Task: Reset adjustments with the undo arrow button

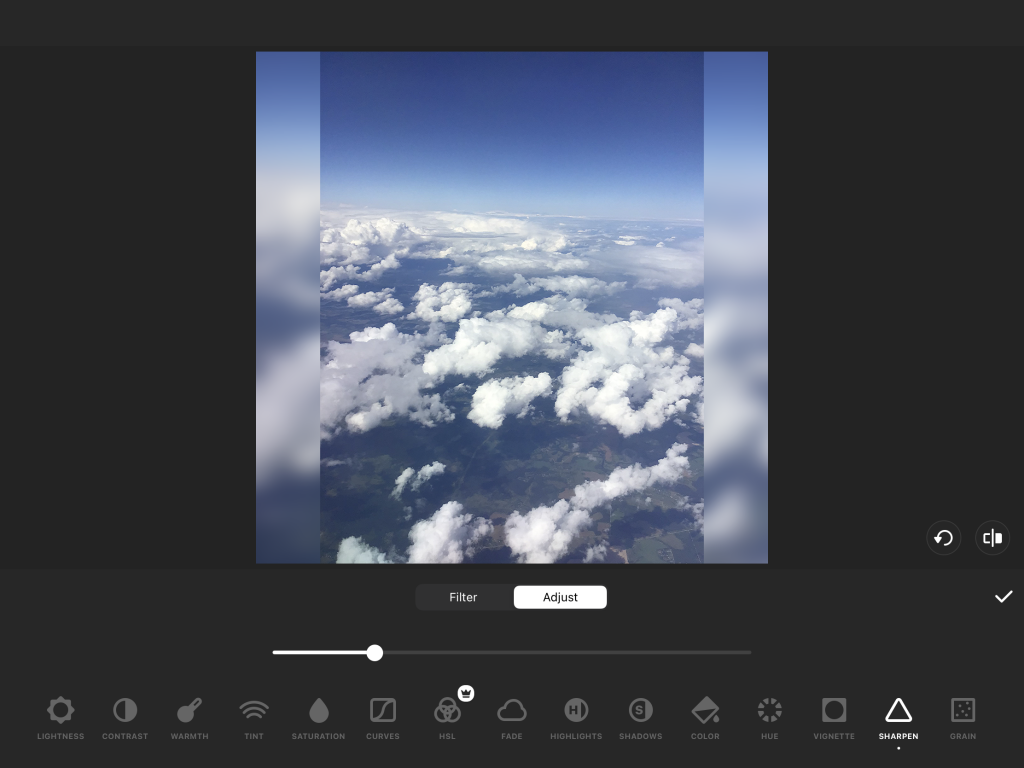Action: point(943,538)
